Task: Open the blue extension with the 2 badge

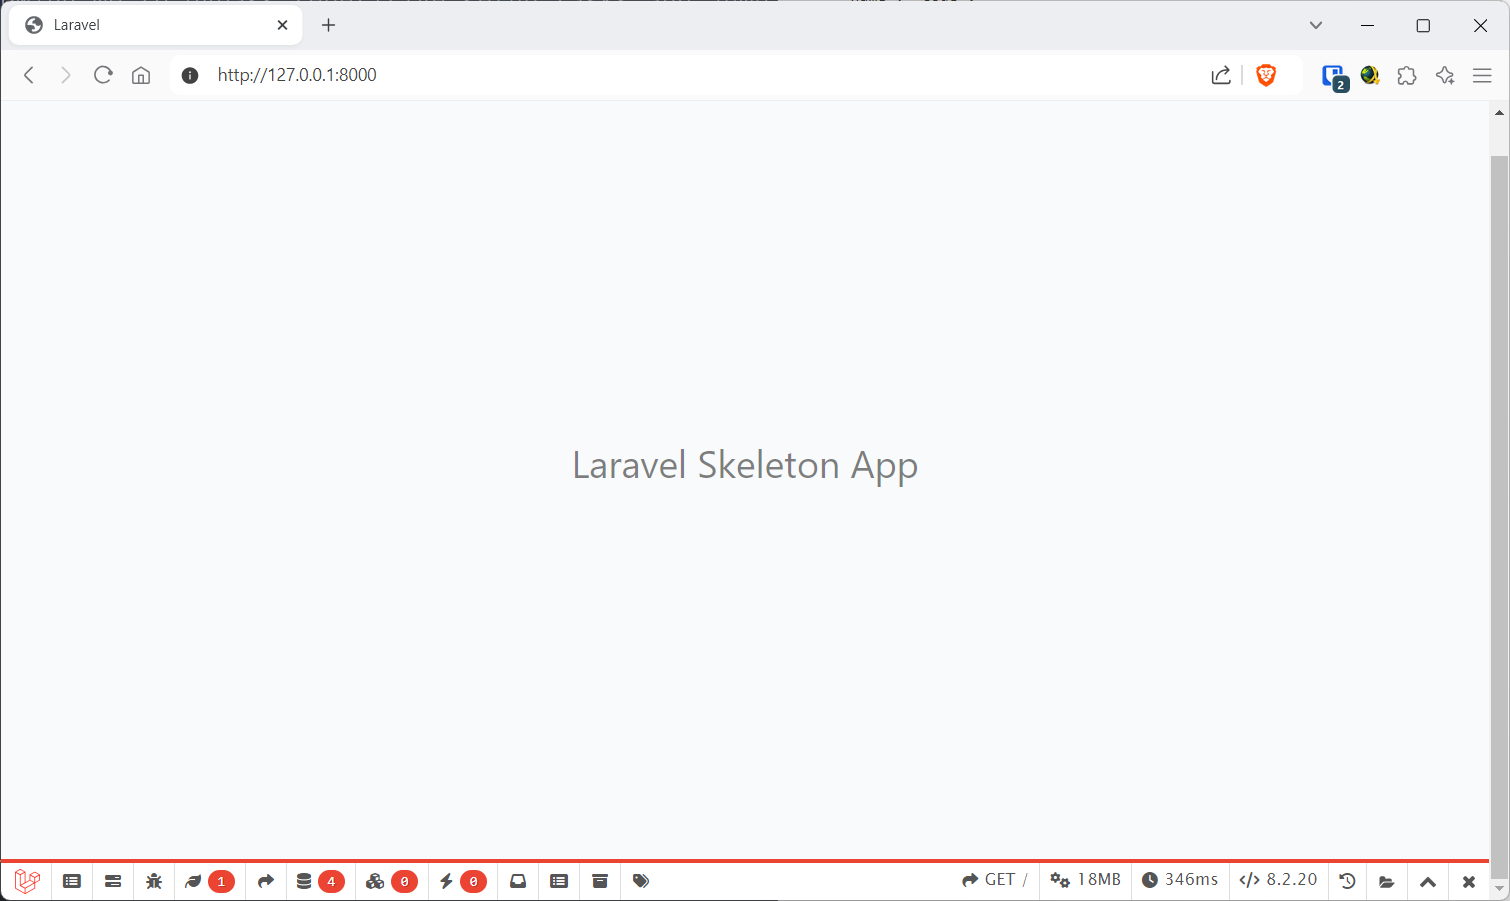Action: point(1334,76)
